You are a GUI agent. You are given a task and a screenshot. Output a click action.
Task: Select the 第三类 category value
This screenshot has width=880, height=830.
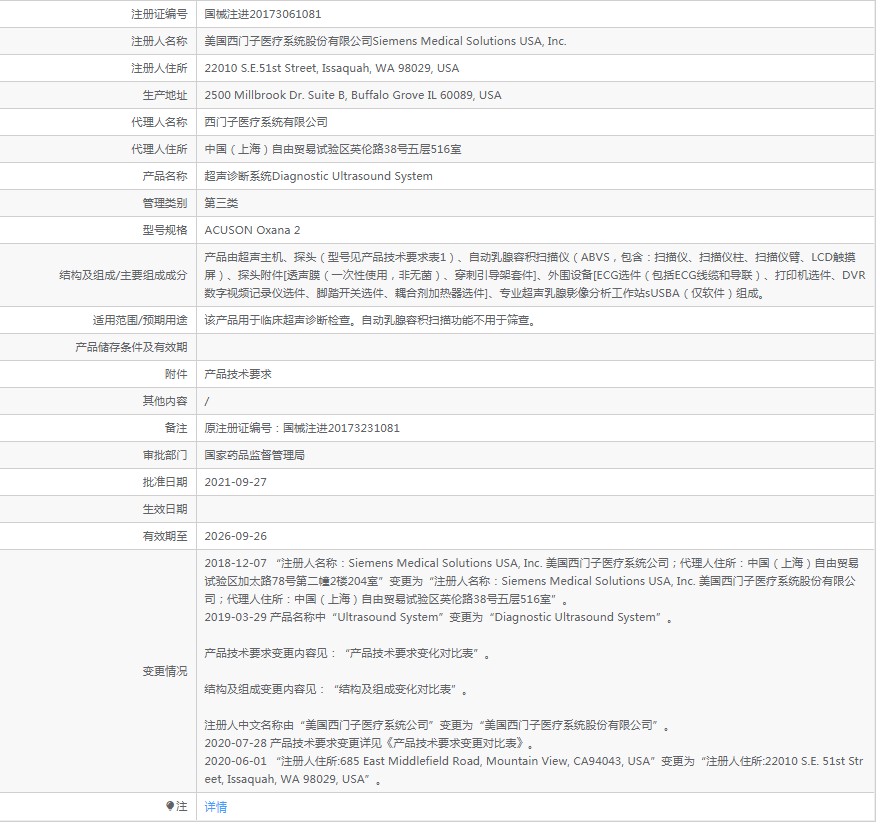[x=221, y=203]
